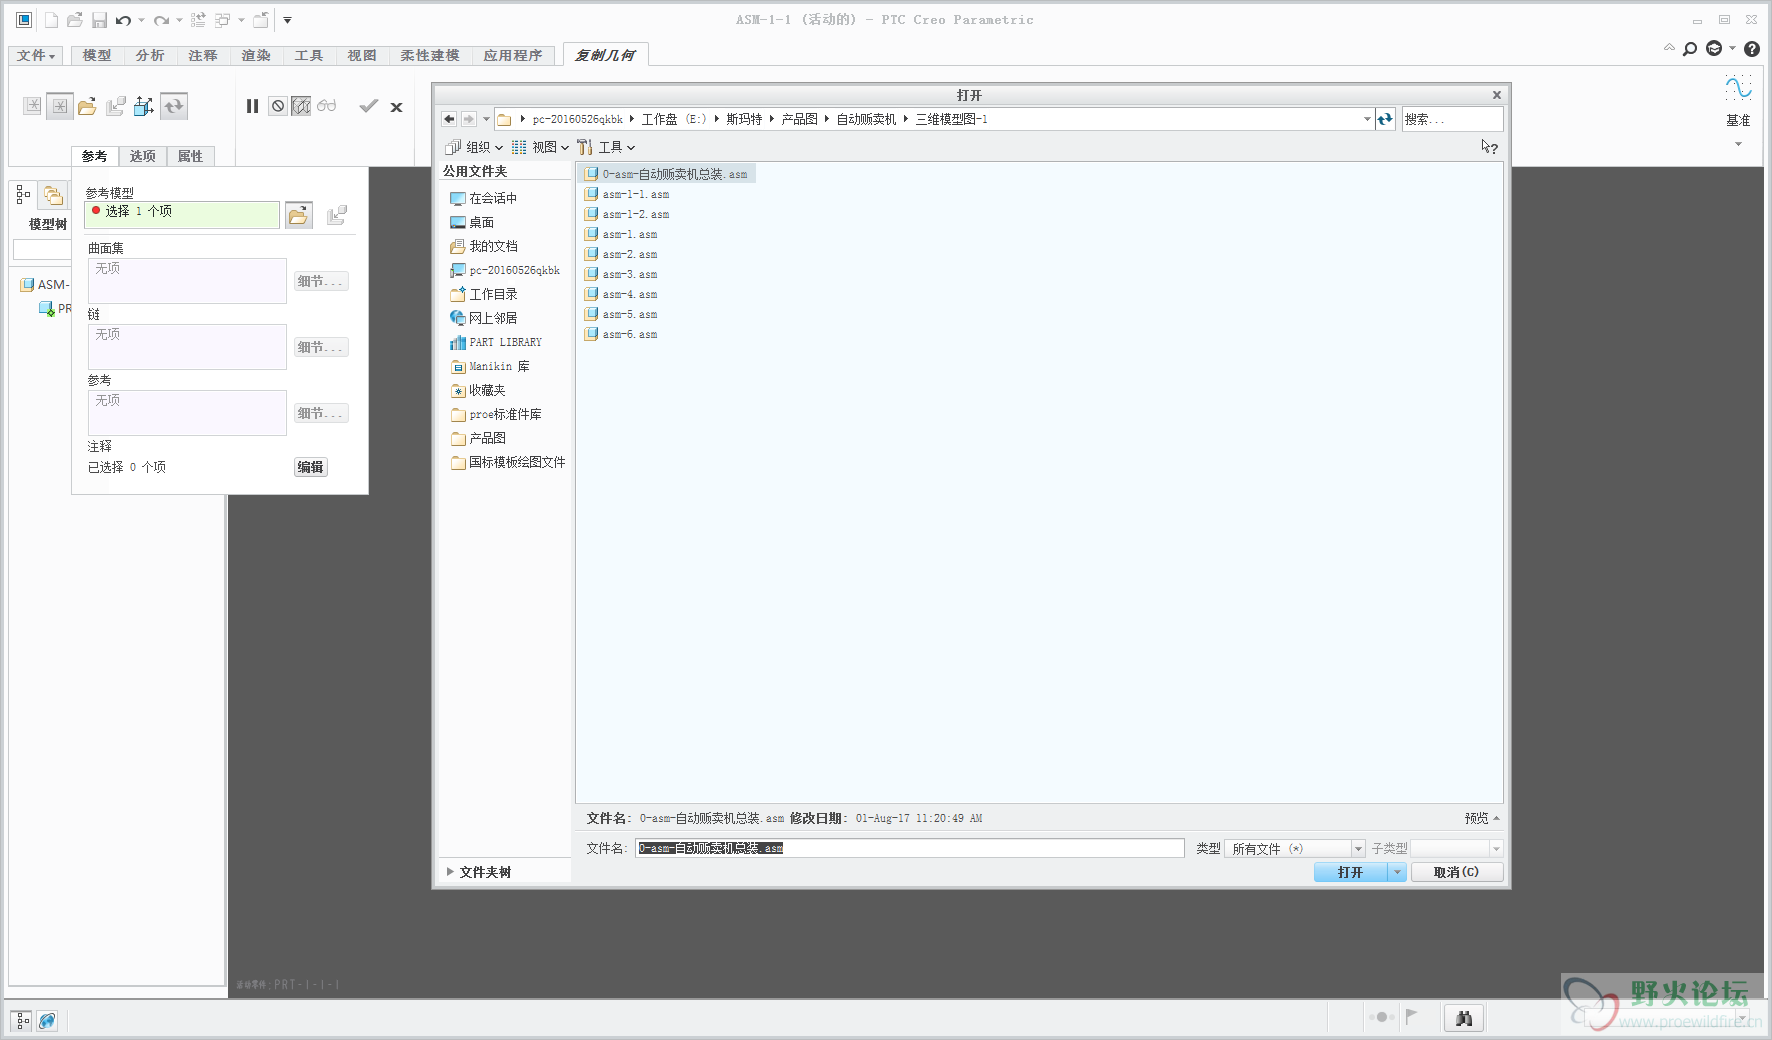Toggle the circular update arrows button
The height and width of the screenshot is (1040, 1772).
[174, 106]
